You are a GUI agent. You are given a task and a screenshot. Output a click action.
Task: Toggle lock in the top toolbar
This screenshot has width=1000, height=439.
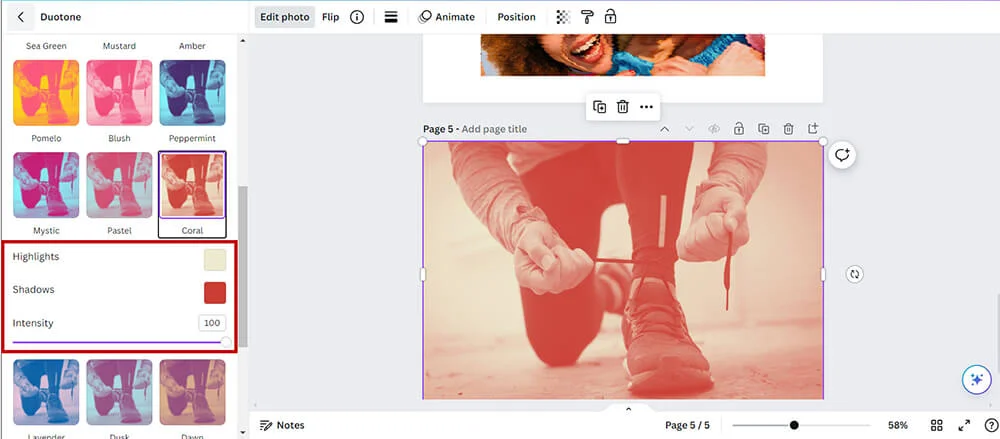[x=610, y=17]
